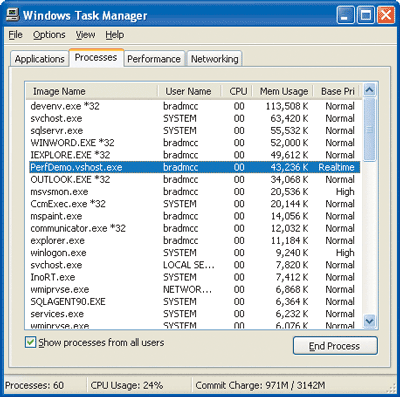The width and height of the screenshot is (400, 397).
Task: Select the mspaint.exe process
Action: coord(194,216)
